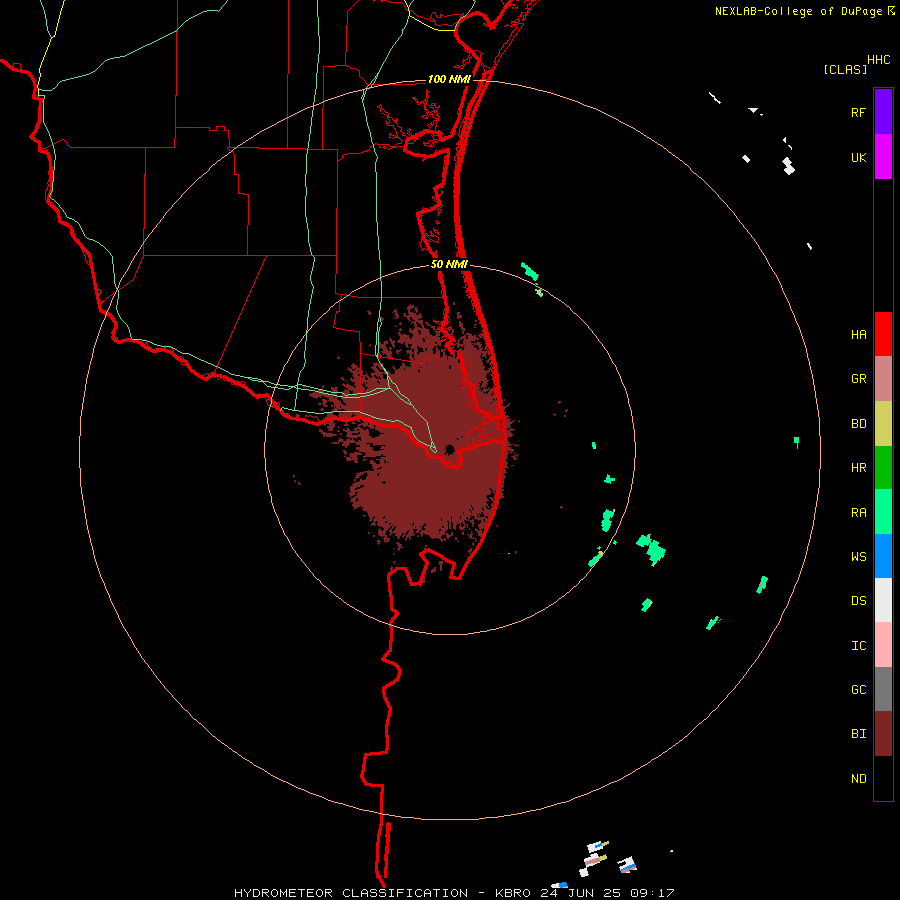900x900 pixels.
Task: Click the BI legend label
Action: click(859, 734)
